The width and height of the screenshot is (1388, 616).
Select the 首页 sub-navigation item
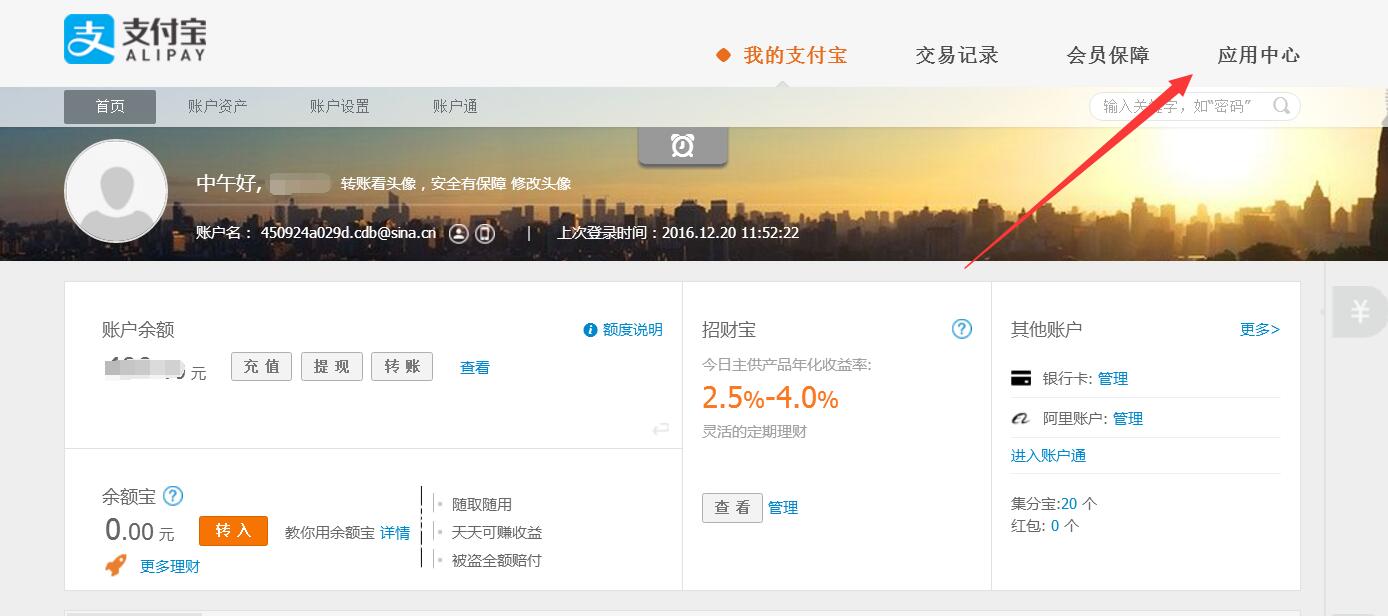click(x=110, y=106)
